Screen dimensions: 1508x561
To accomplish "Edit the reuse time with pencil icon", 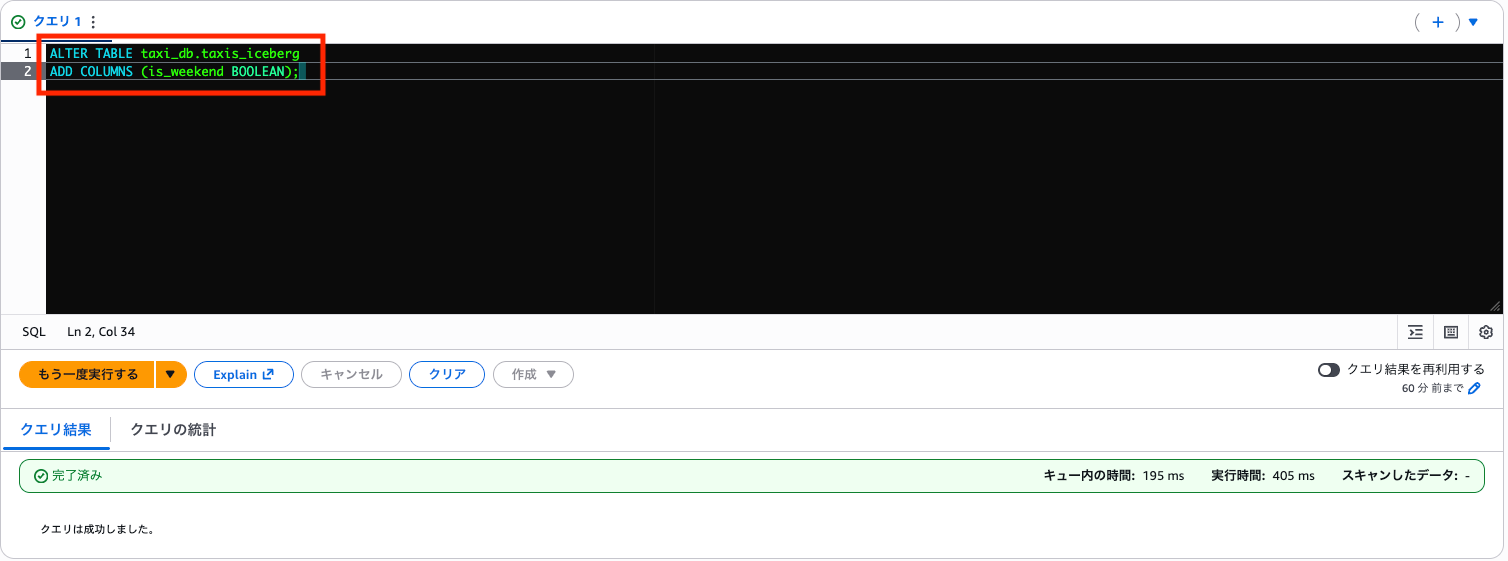I will [x=1474, y=388].
